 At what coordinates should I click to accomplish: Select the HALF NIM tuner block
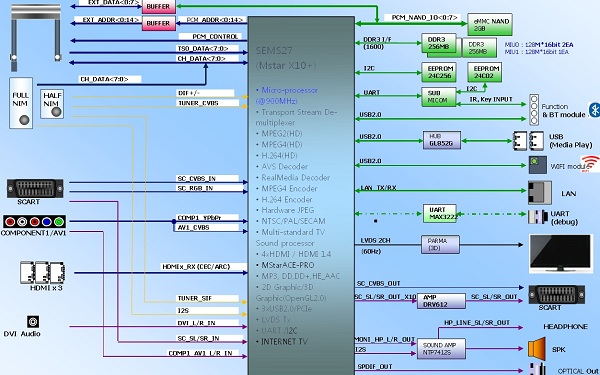click(52, 104)
